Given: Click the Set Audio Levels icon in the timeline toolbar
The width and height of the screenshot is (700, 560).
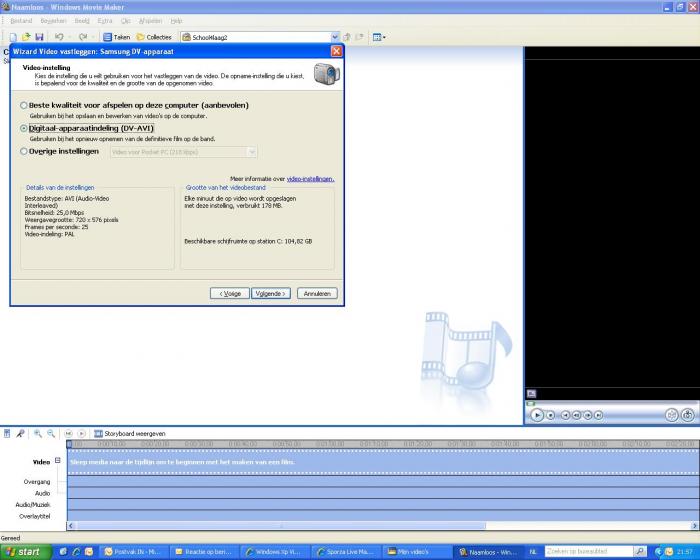Looking at the screenshot, I should (7, 434).
